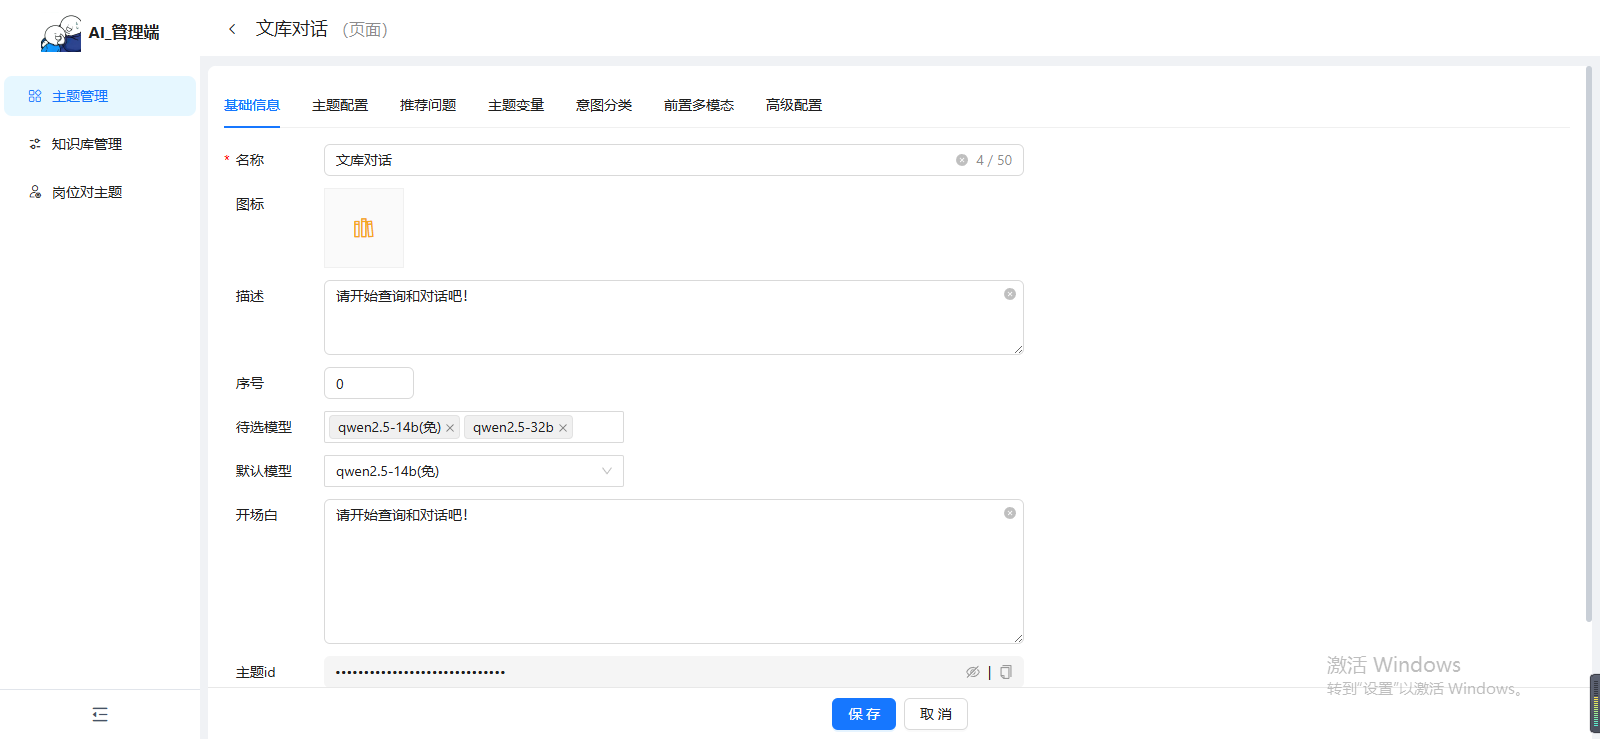Viewport: 1600px width, 739px height.
Task: Clear the 开场白 textarea with its clear icon
Action: tap(1010, 513)
